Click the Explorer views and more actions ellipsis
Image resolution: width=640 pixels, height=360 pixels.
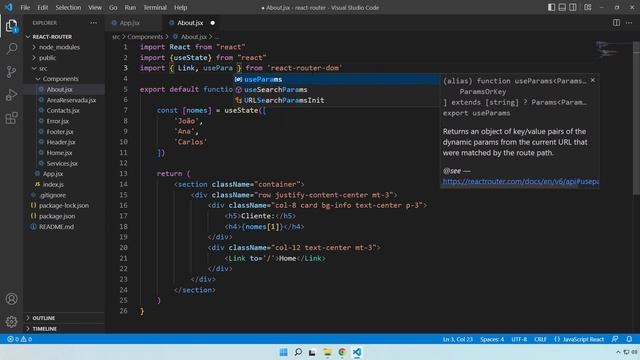point(93,23)
